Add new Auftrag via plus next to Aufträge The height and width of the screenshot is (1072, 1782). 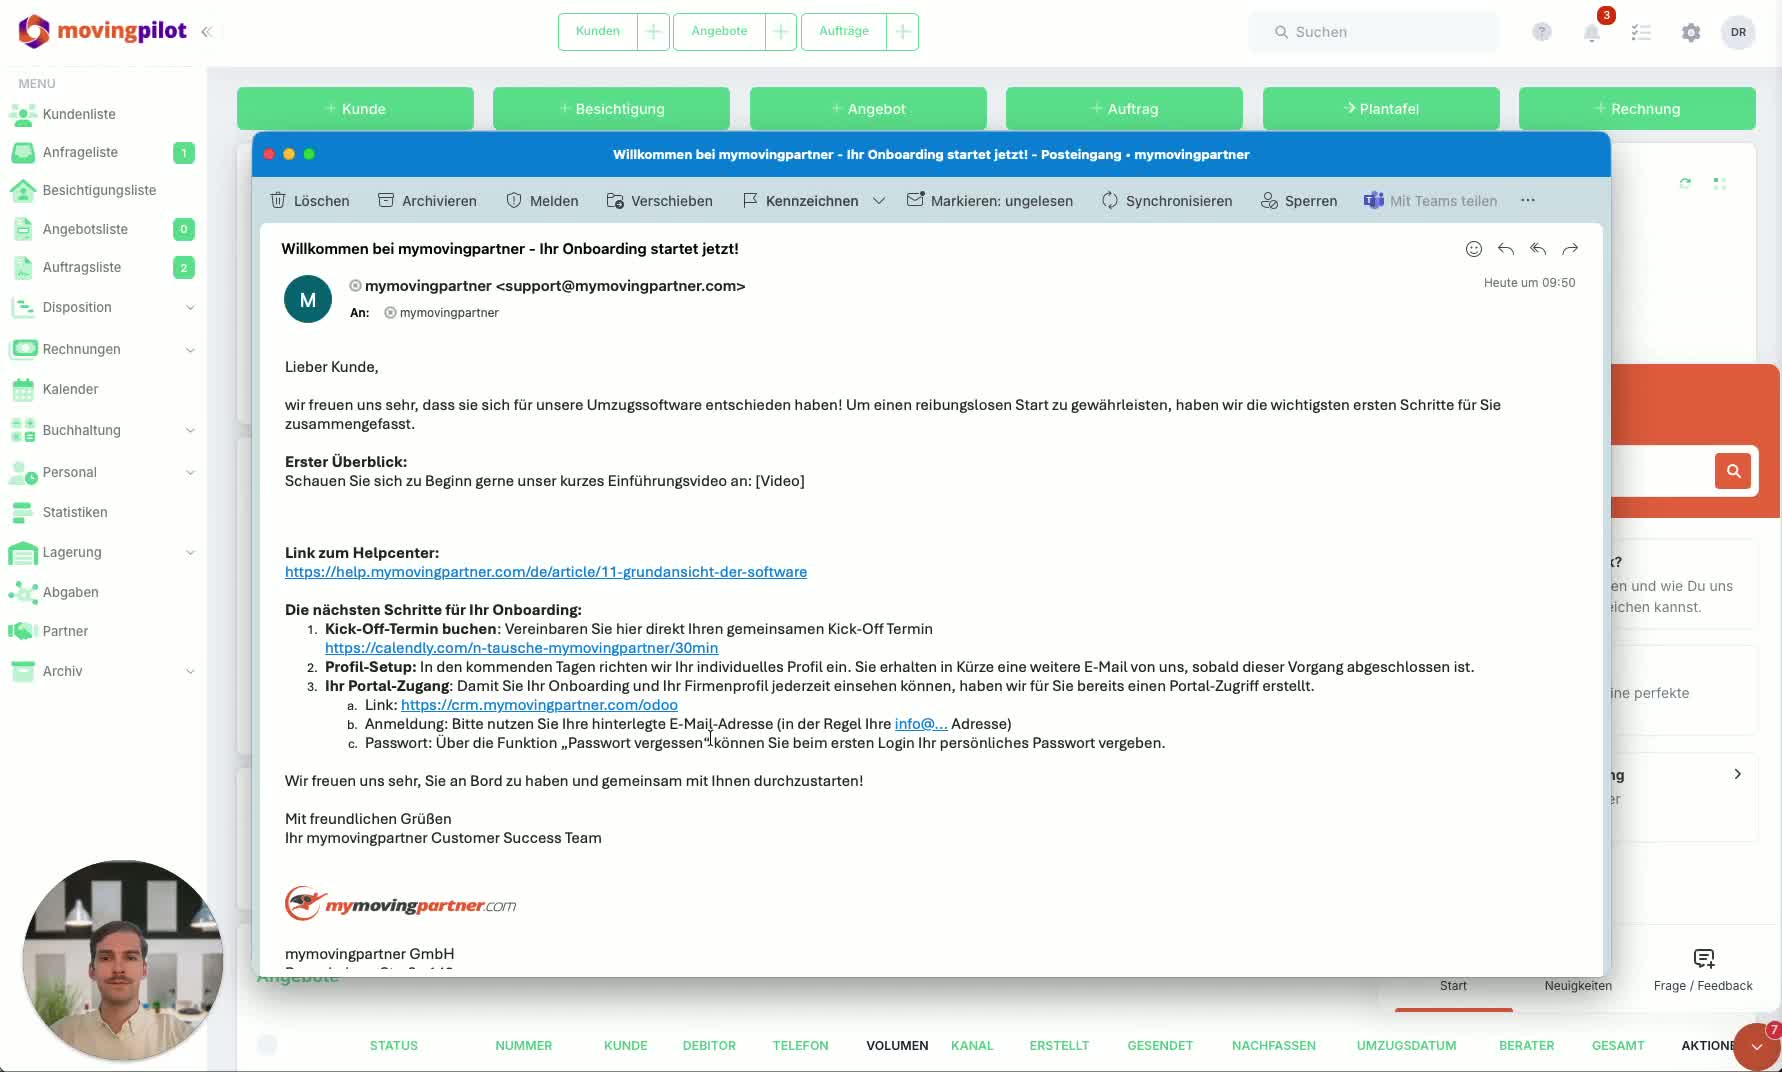click(x=903, y=32)
